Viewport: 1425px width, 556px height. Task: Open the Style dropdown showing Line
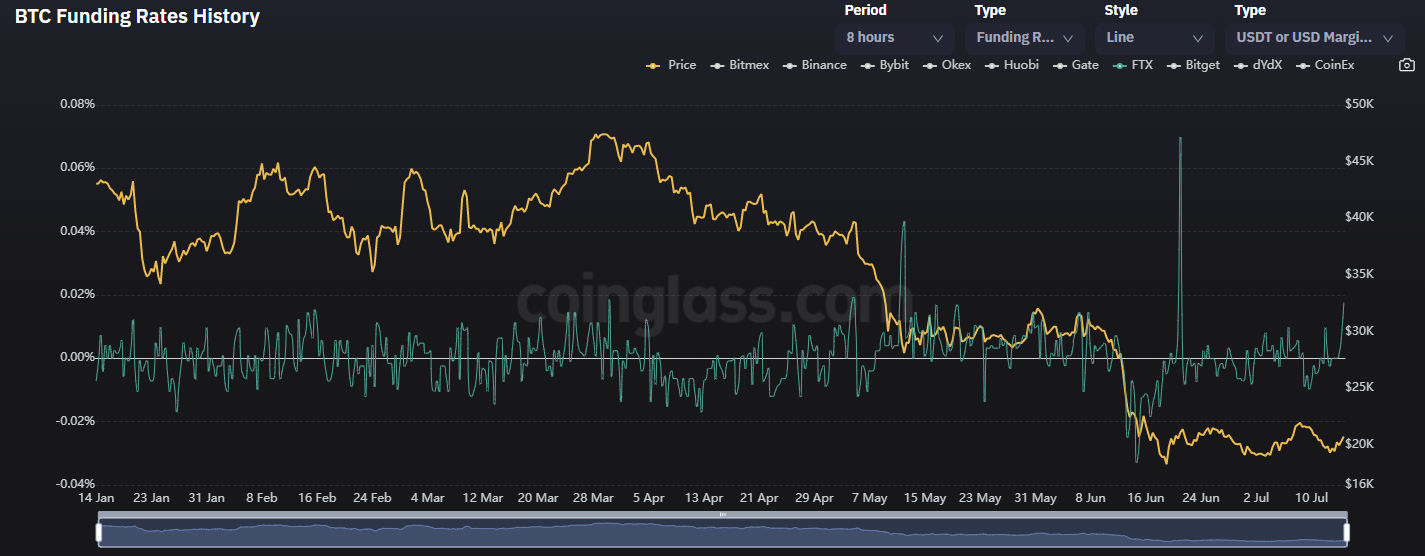(x=1154, y=38)
